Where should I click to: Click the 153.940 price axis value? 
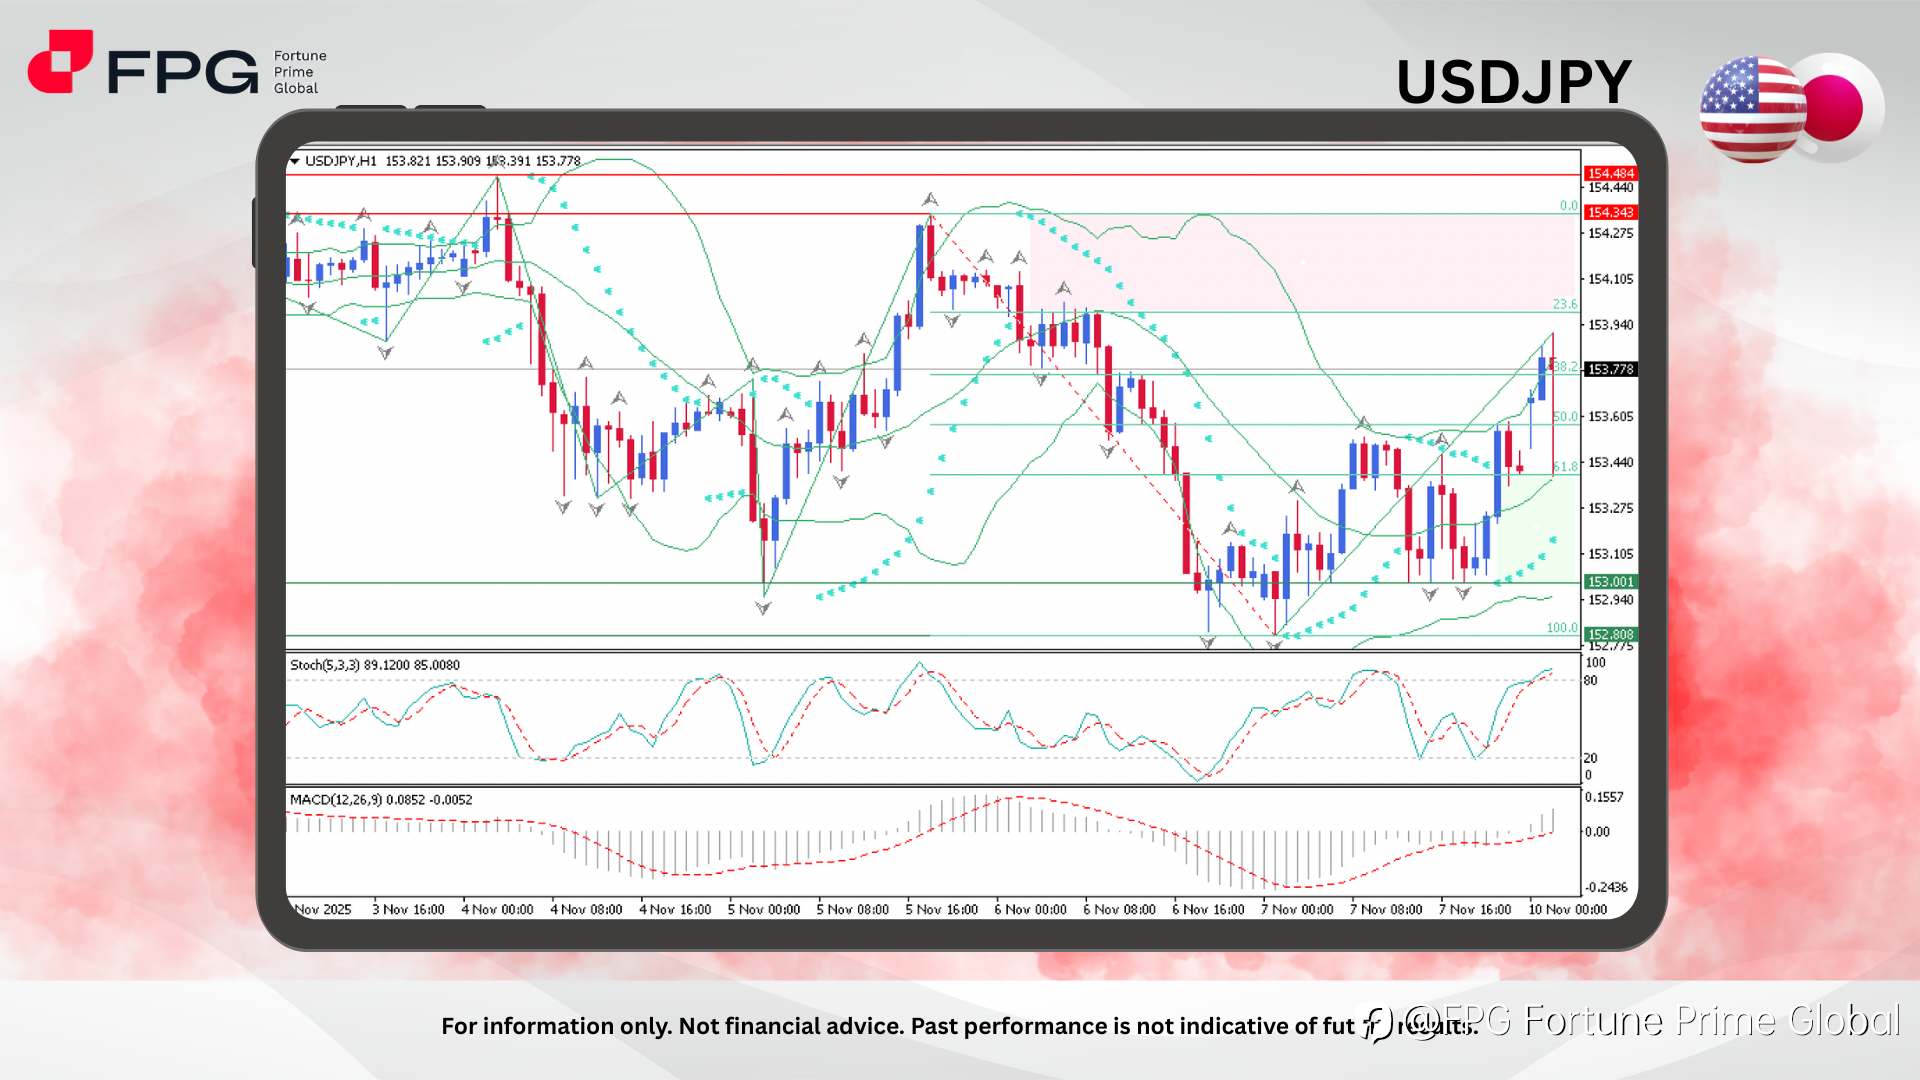pyautogui.click(x=1610, y=326)
